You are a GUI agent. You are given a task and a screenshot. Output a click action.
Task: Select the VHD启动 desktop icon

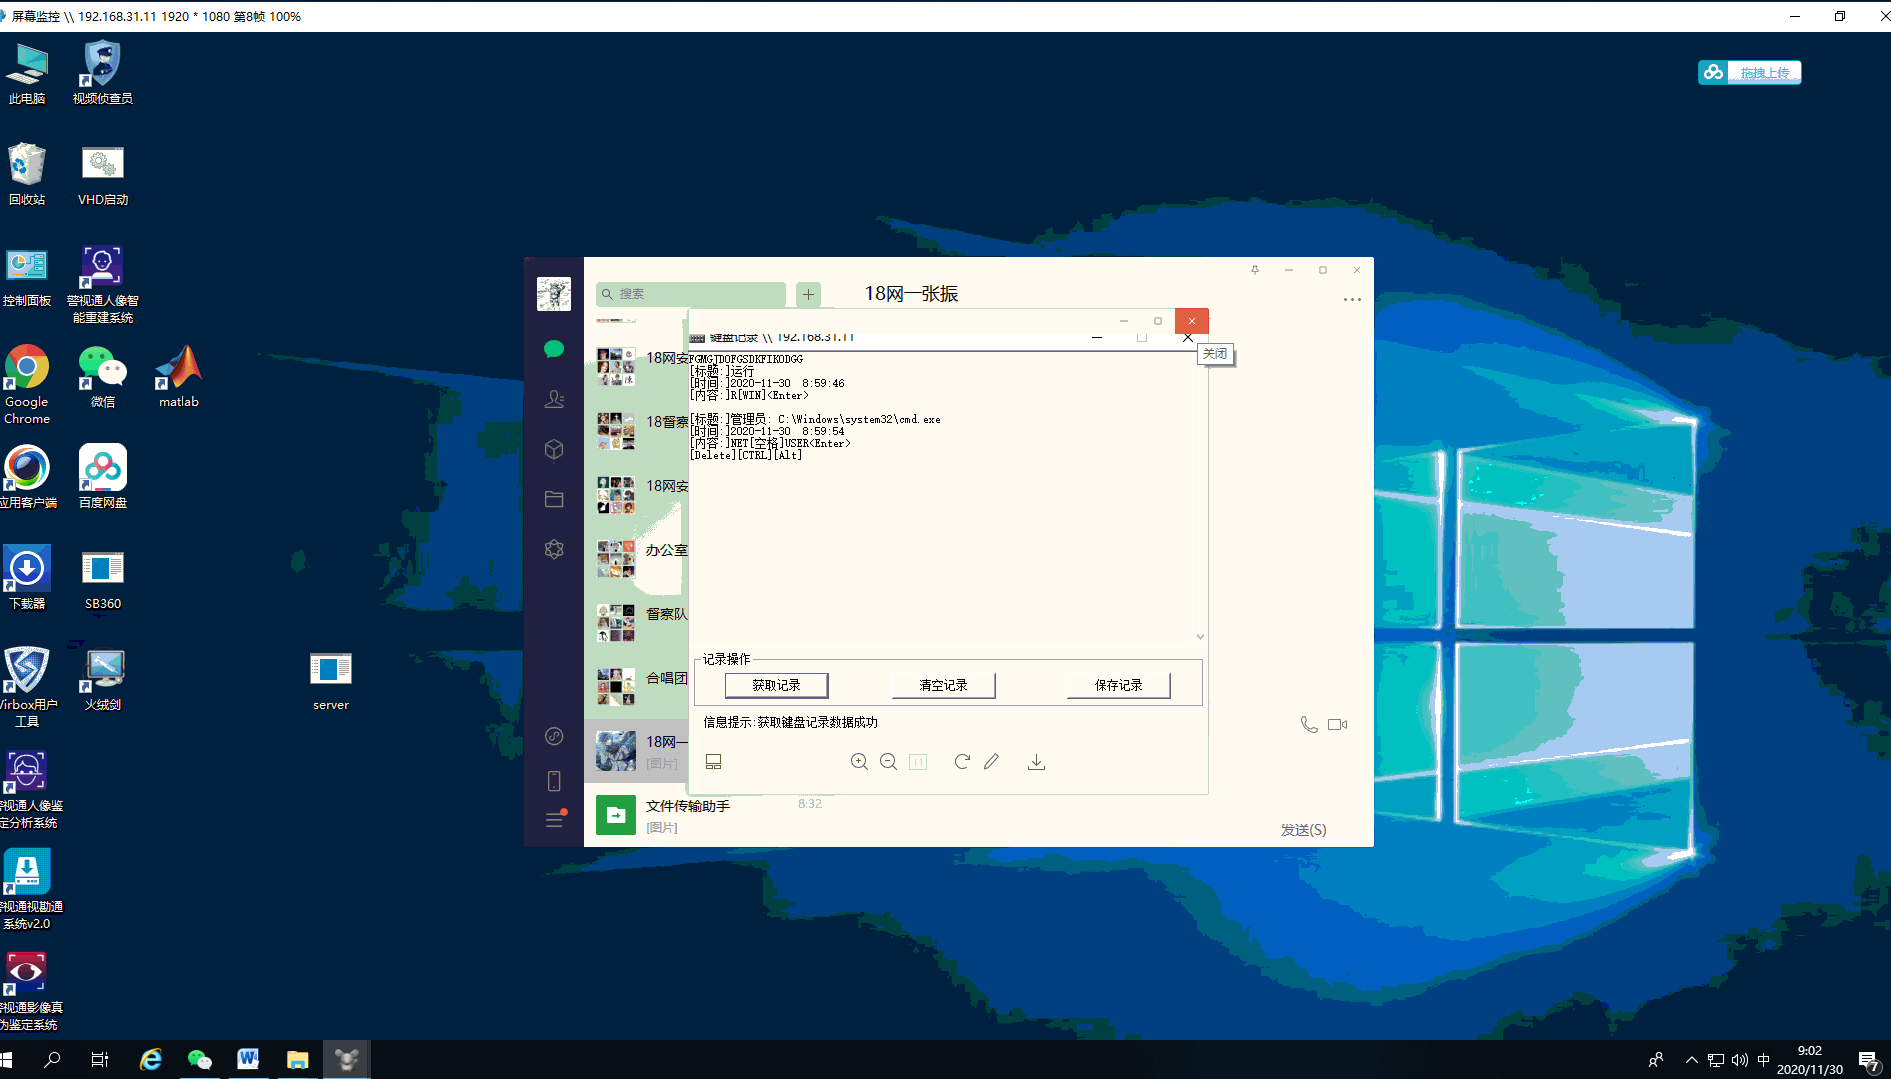tap(103, 174)
